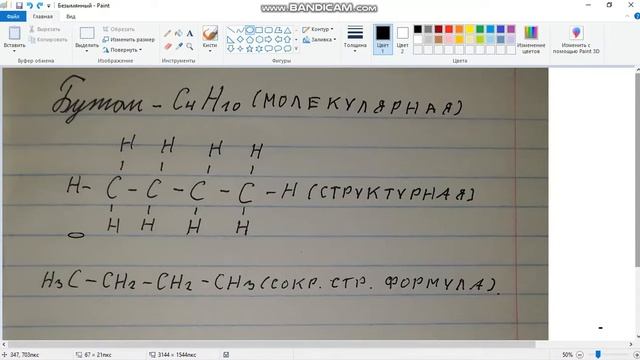Choose the up arrow shape

click(x=287, y=40)
